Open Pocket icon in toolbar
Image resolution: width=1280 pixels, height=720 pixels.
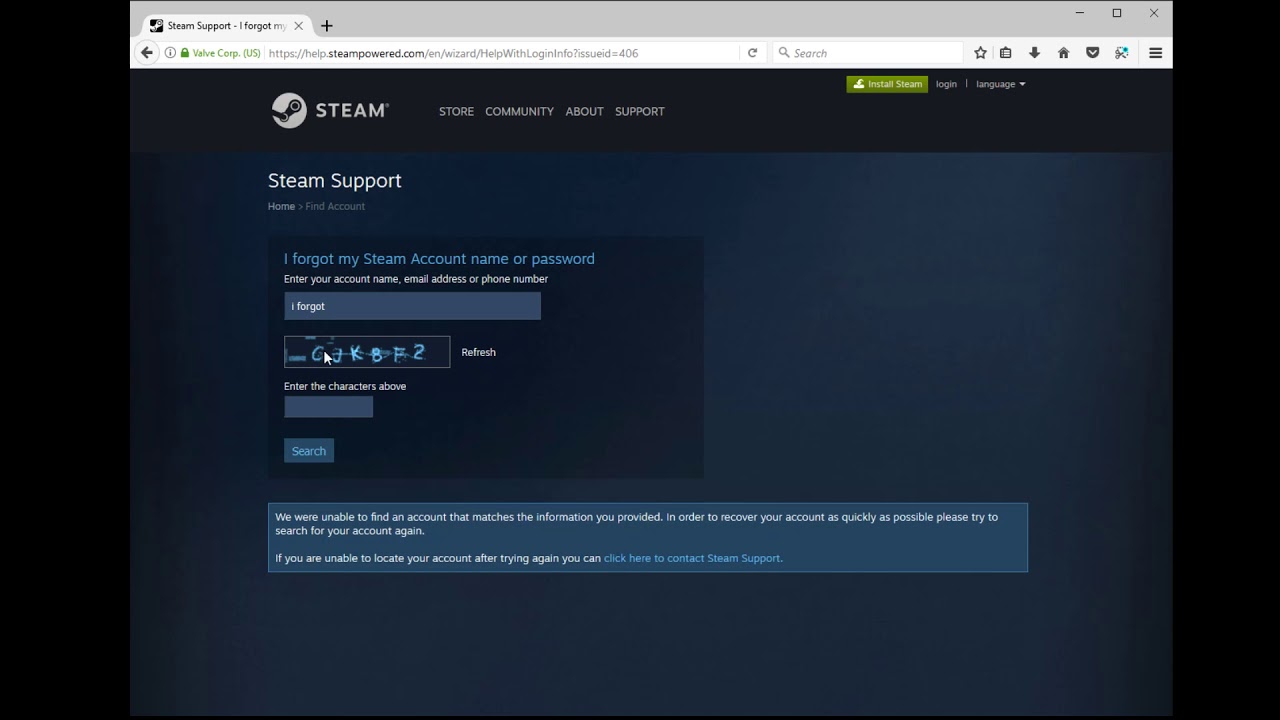(x=1092, y=53)
